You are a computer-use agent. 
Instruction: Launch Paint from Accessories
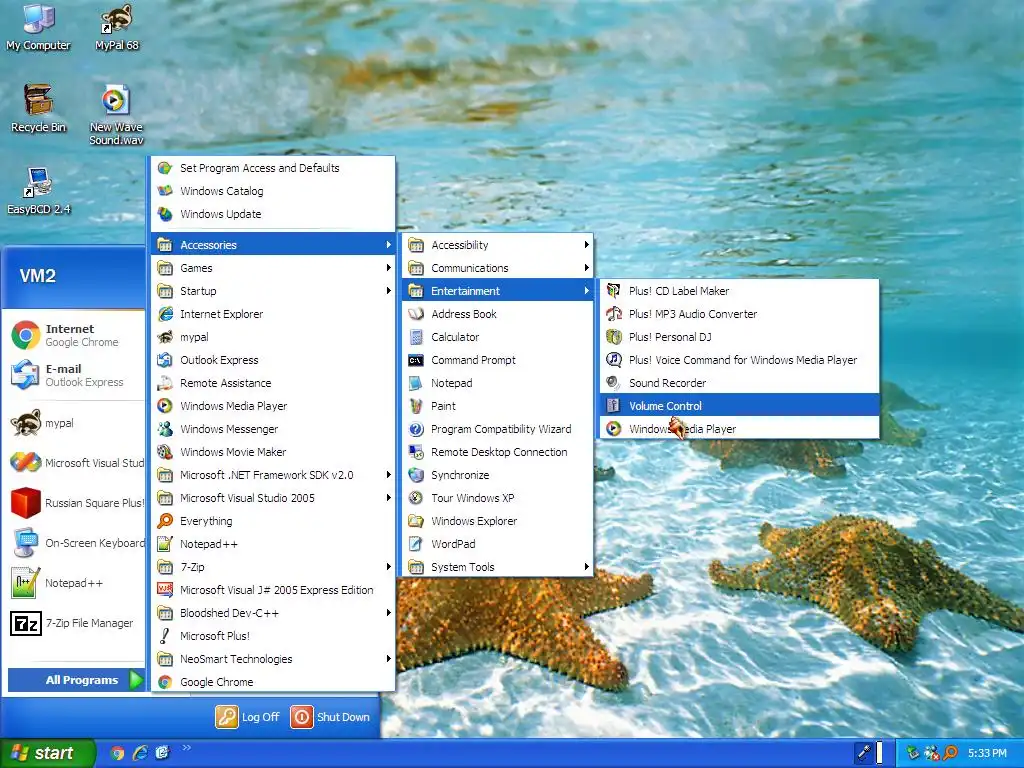pyautogui.click(x=498, y=406)
